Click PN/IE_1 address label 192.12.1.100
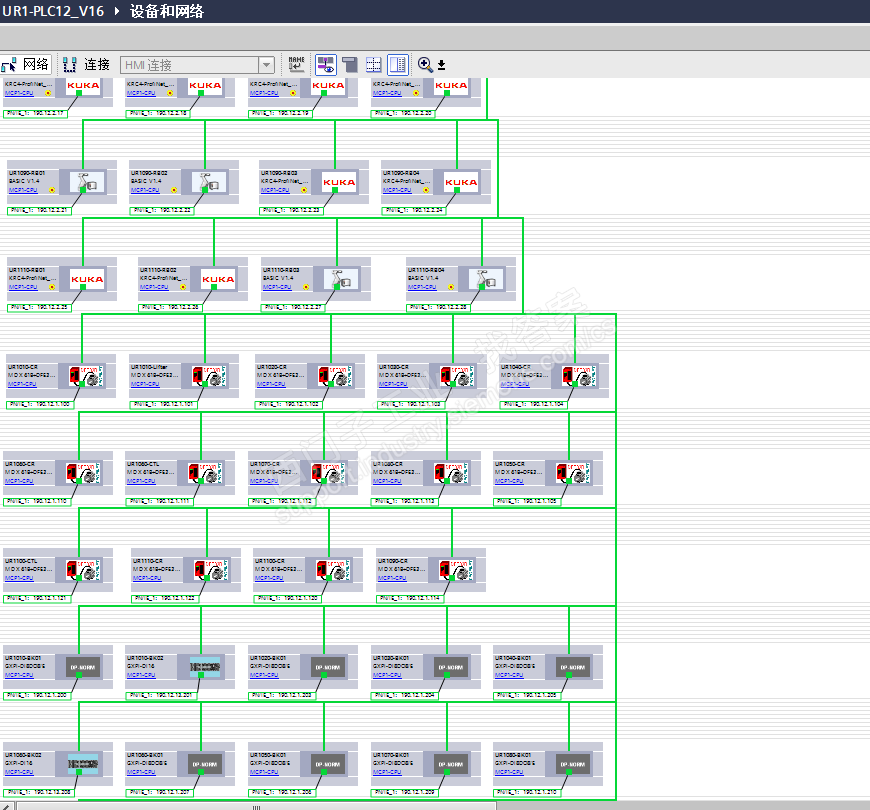The height and width of the screenshot is (810, 870). tap(40, 404)
